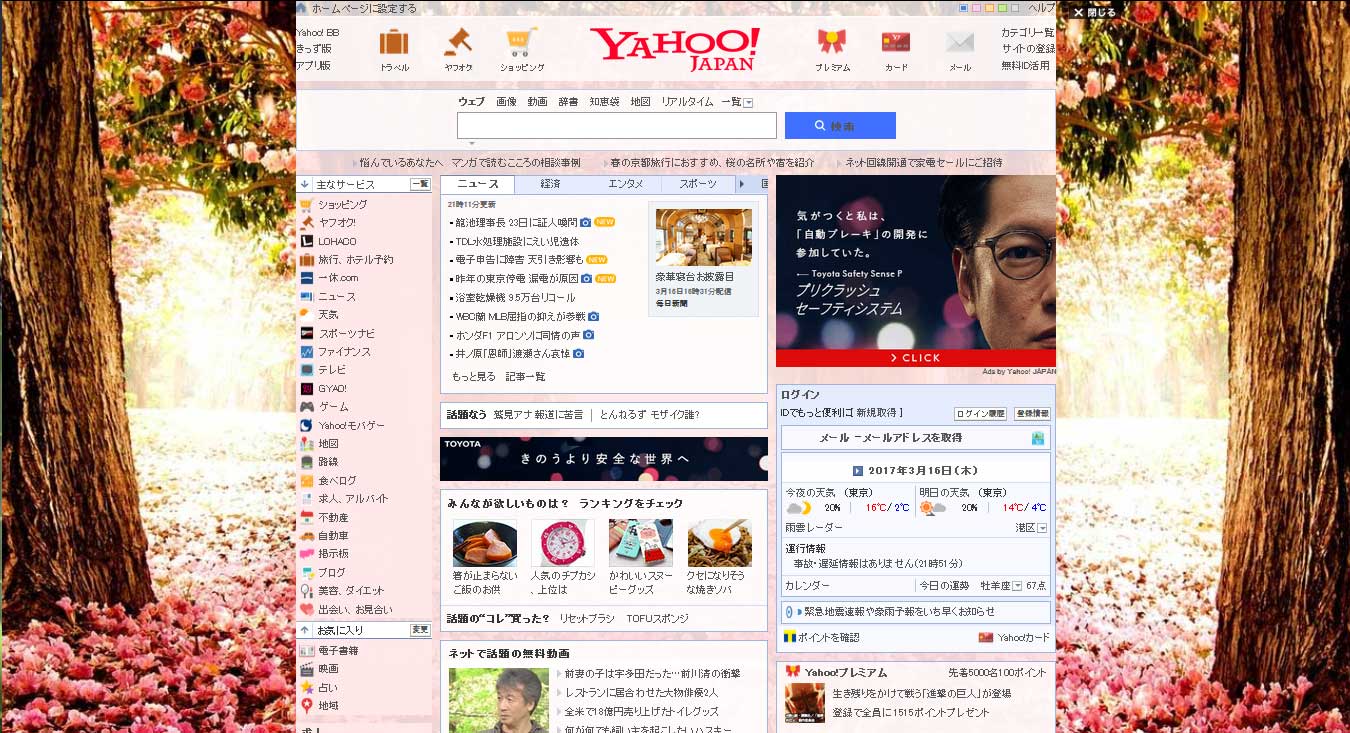This screenshot has width=1350, height=733.
Task: Open the ヘルプ link in the top bar
Action: coord(1042,8)
